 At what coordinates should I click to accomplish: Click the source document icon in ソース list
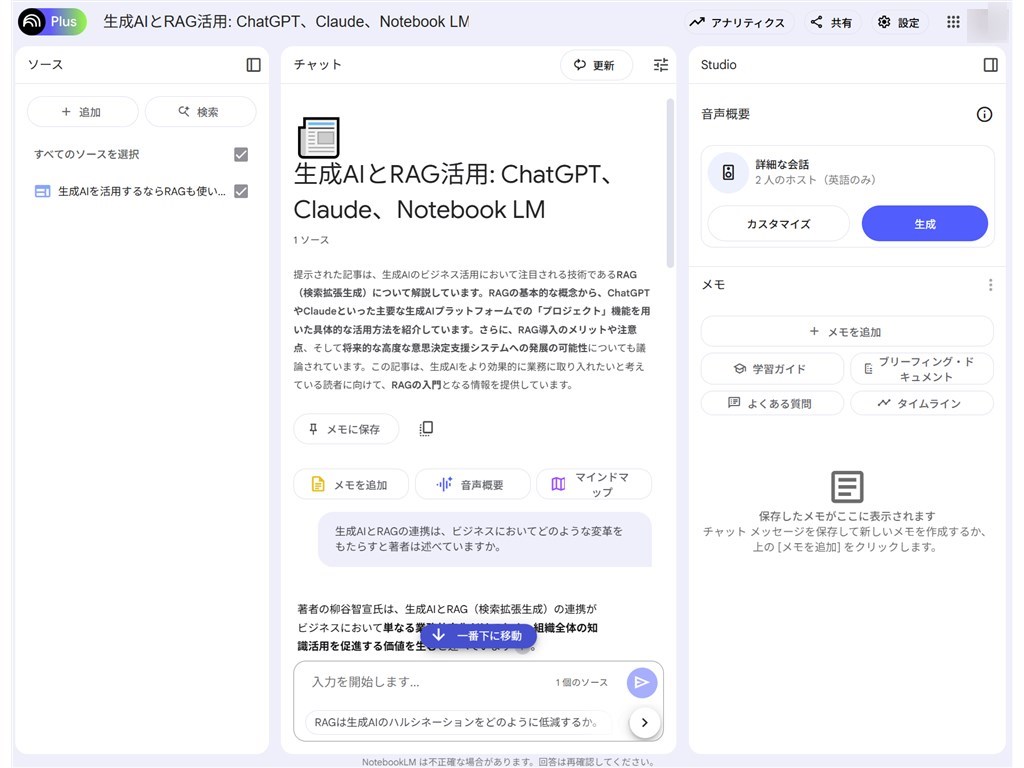coord(42,191)
